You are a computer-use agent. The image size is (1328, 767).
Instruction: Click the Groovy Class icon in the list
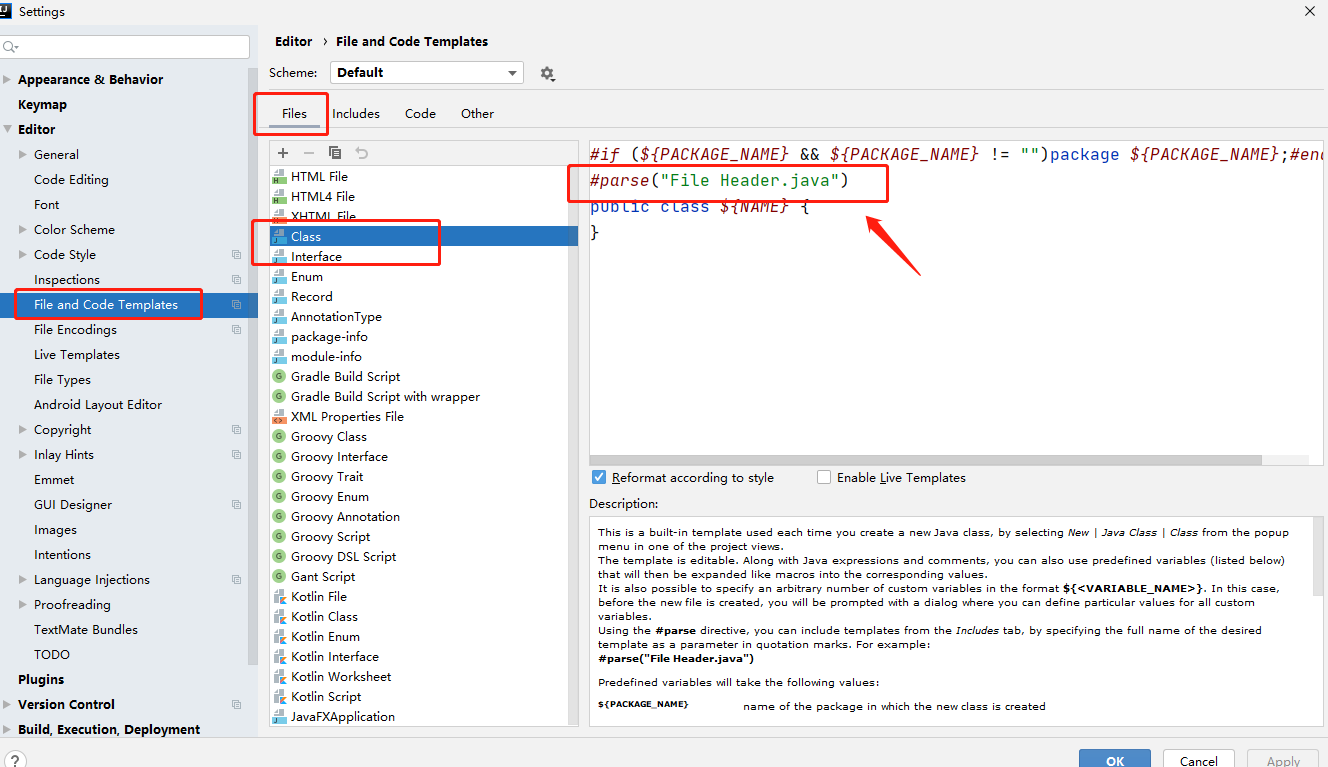pyautogui.click(x=280, y=436)
